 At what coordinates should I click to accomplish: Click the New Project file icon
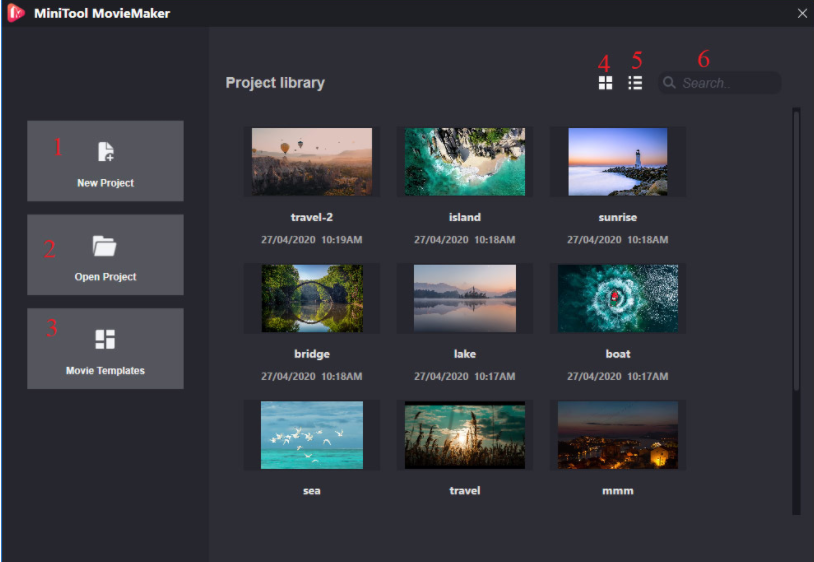tap(106, 152)
